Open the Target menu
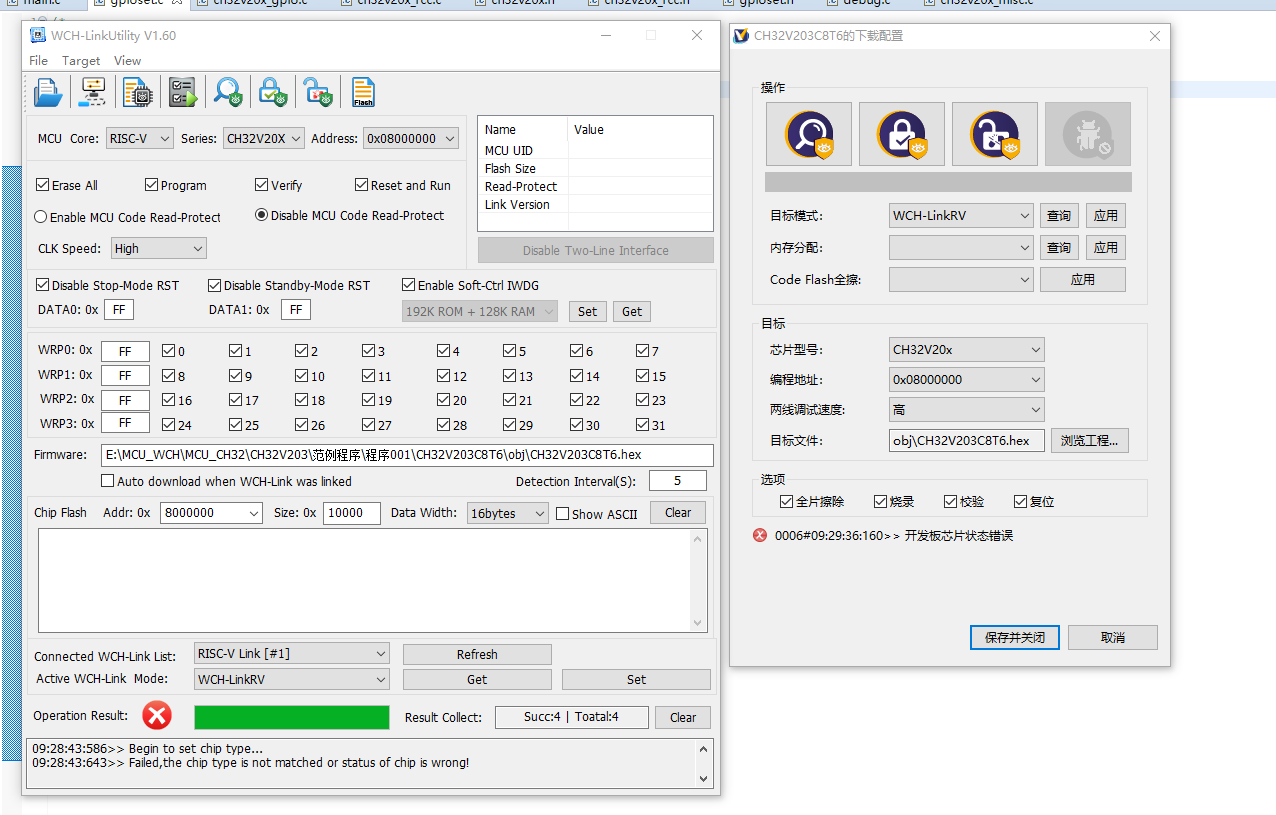The image size is (1276, 815). (81, 61)
